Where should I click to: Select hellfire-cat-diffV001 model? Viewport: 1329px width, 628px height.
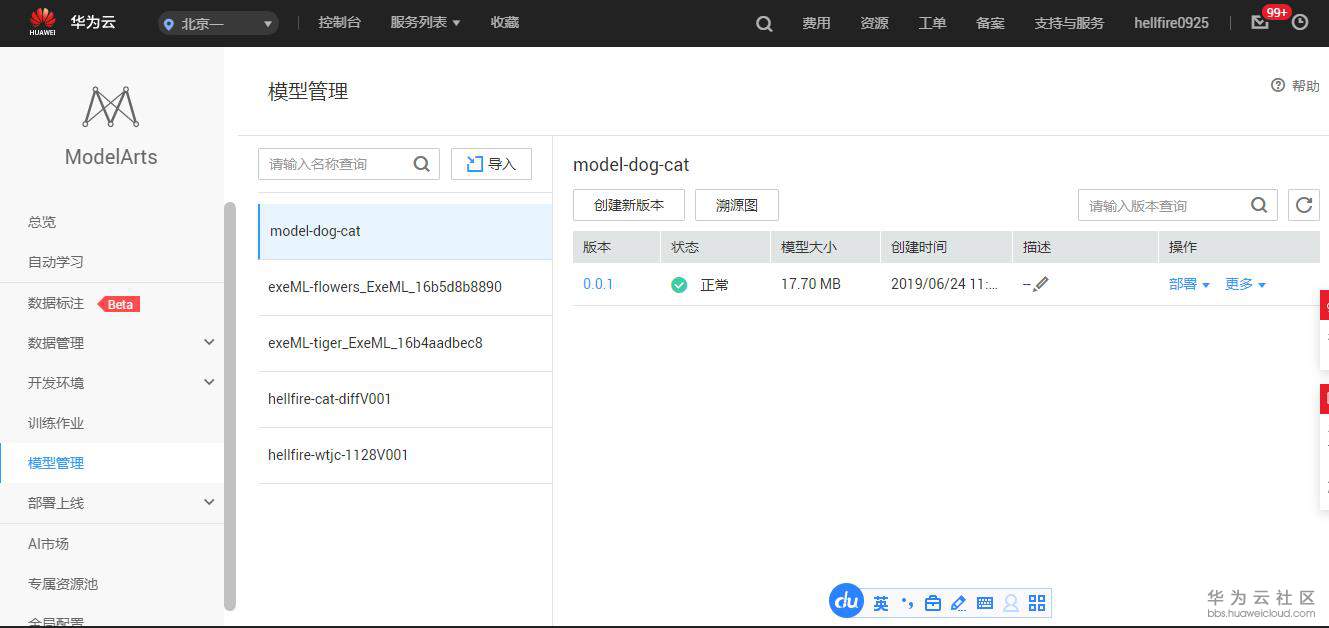405,399
